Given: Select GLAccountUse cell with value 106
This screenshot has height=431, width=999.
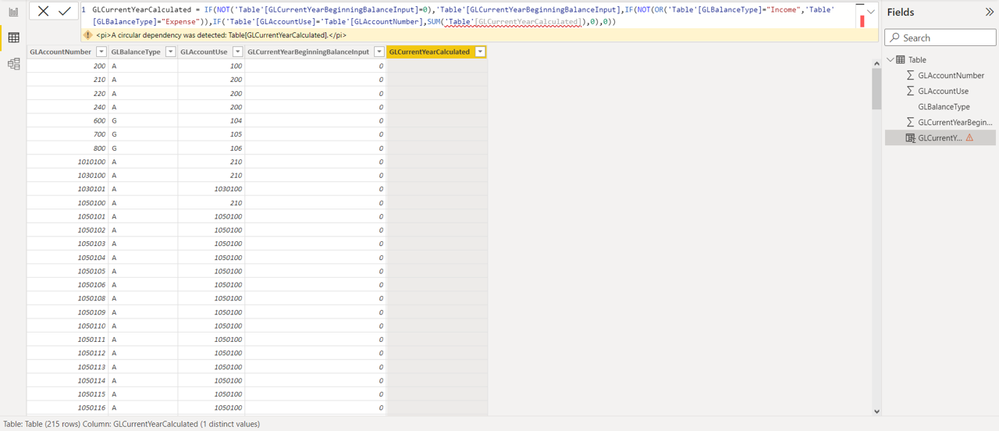Looking at the screenshot, I should (x=212, y=148).
